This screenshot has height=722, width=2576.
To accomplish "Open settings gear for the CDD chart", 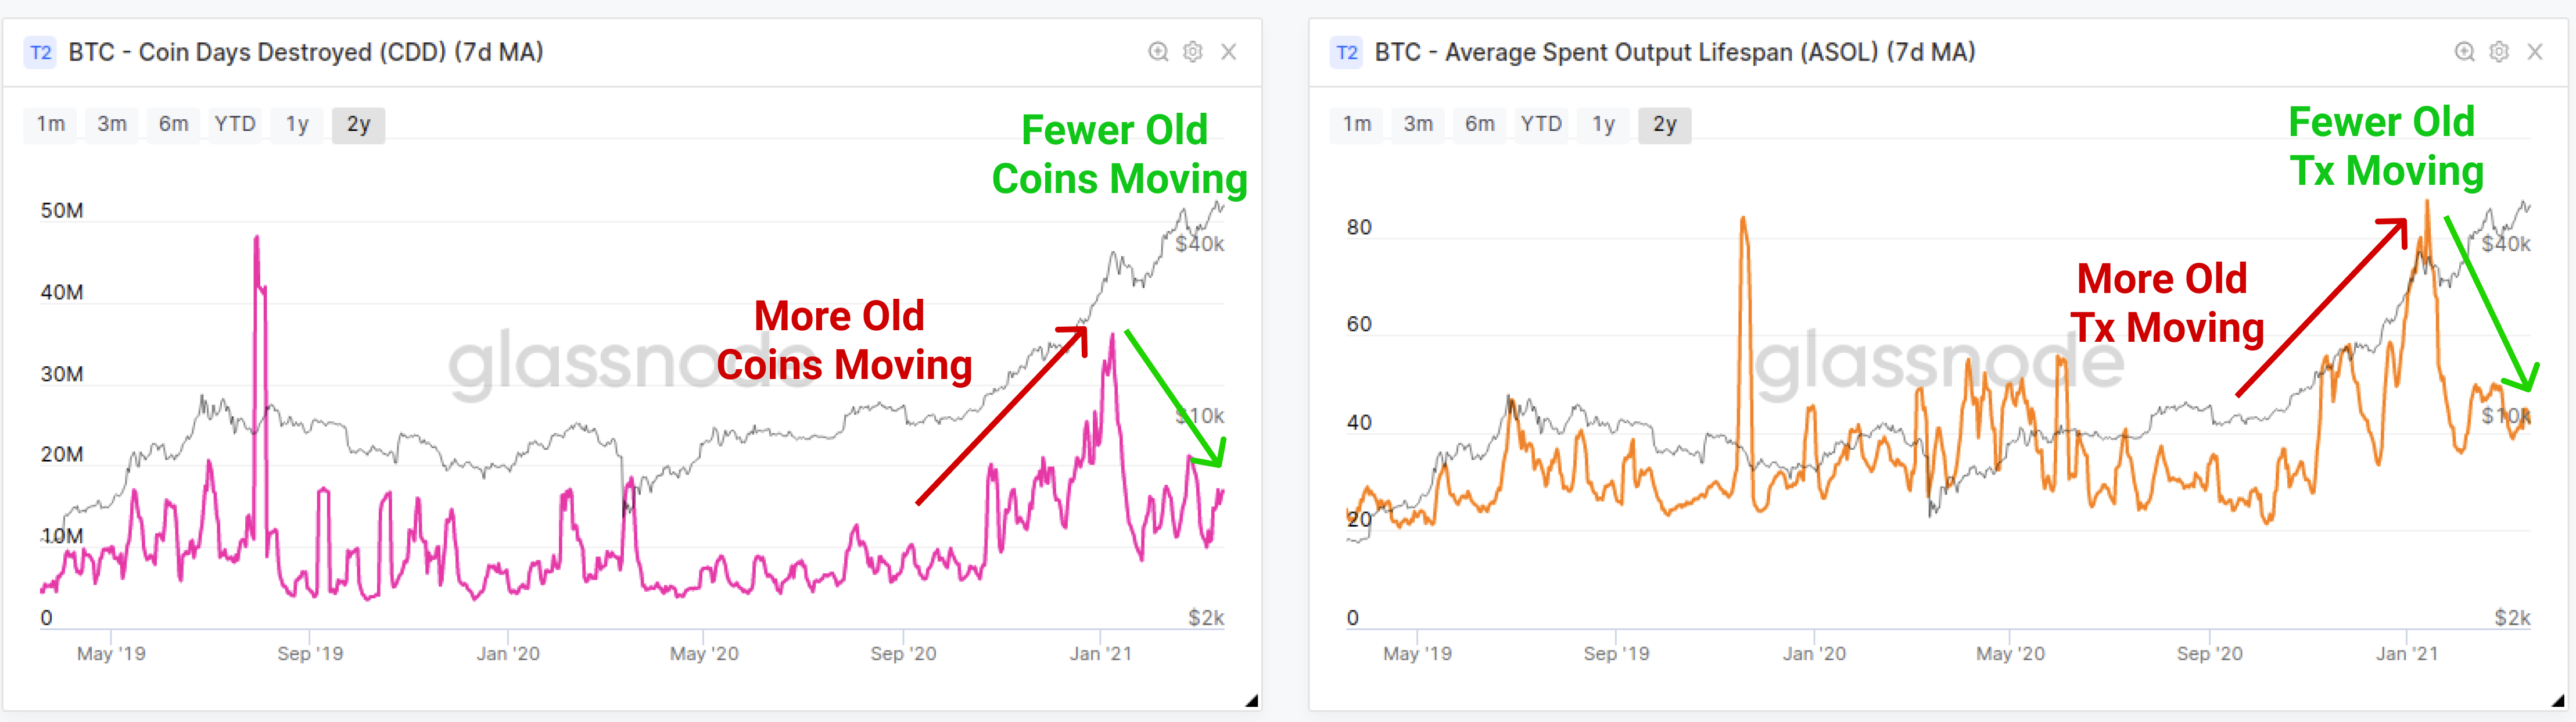I will (x=1193, y=52).
